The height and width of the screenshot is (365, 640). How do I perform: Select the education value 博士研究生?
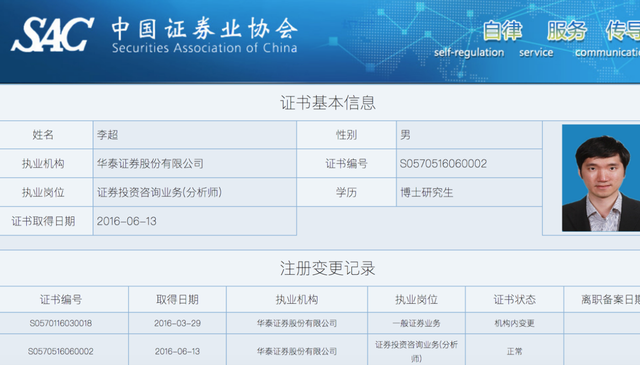click(x=427, y=192)
